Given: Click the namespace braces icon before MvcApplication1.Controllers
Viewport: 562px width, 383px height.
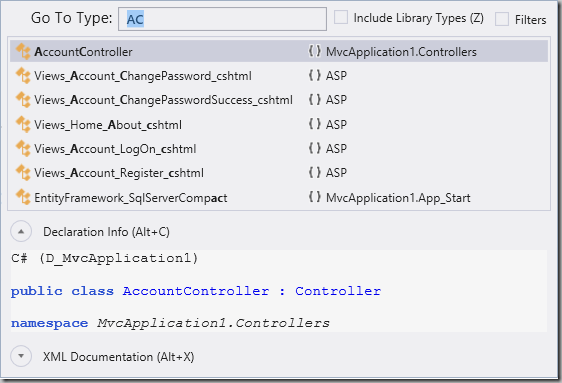Looking at the screenshot, I should tap(315, 51).
